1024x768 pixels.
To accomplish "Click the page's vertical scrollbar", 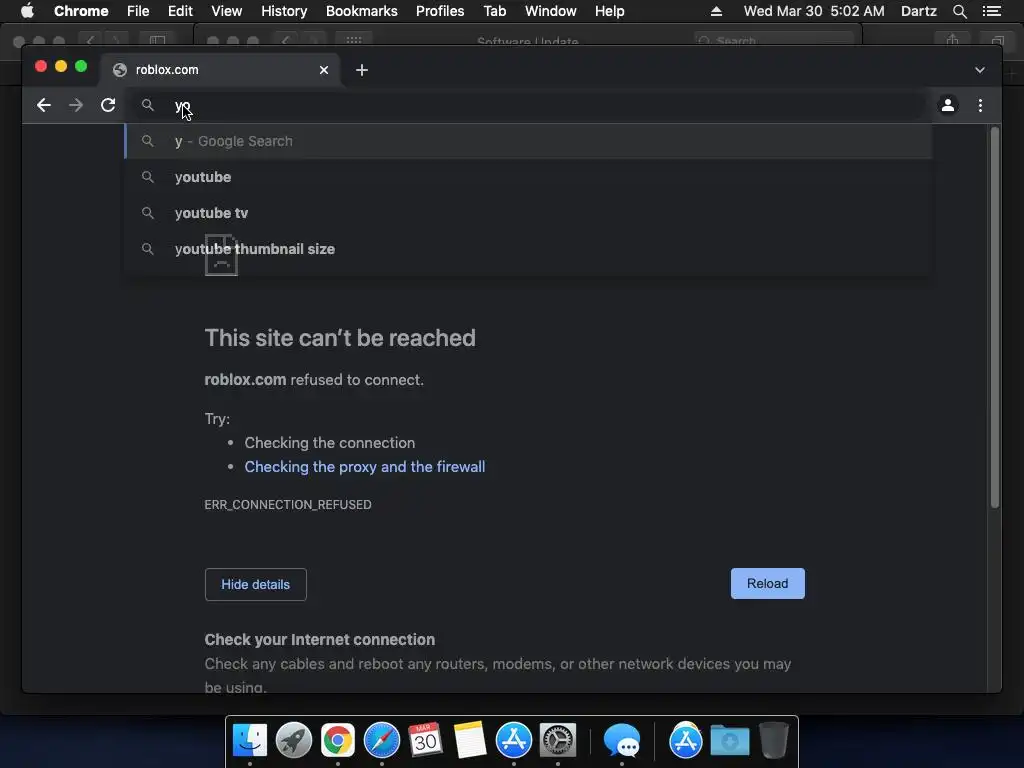I will (995, 317).
